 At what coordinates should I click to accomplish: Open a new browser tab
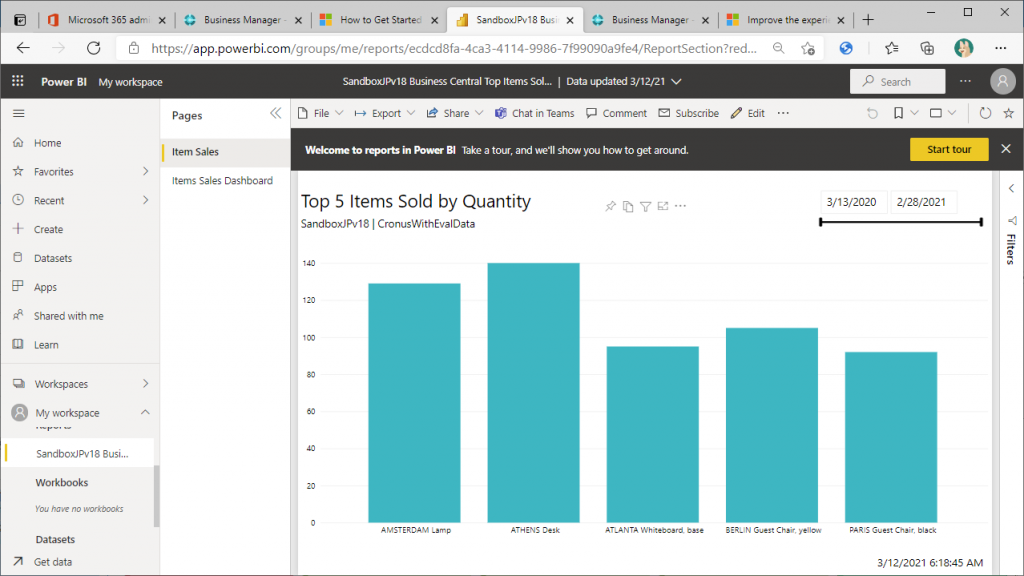coord(868,20)
